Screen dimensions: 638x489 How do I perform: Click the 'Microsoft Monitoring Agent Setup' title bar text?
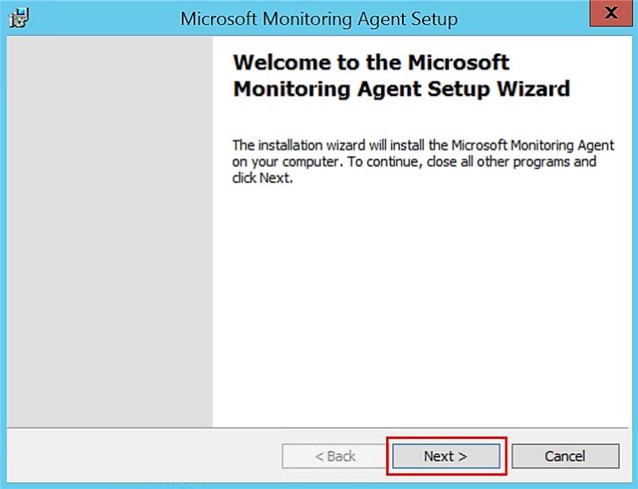coord(319,19)
